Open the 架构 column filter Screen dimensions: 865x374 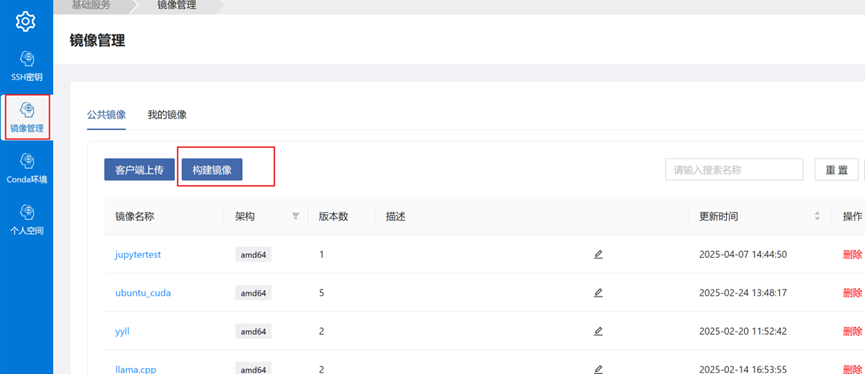[295, 216]
